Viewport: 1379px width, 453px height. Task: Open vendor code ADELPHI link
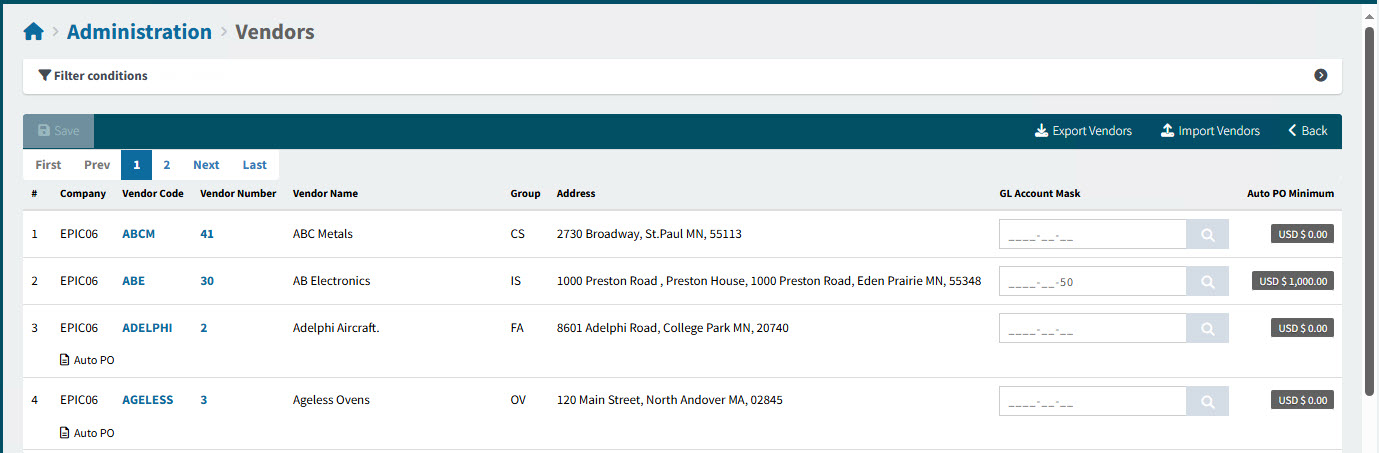pyautogui.click(x=147, y=328)
